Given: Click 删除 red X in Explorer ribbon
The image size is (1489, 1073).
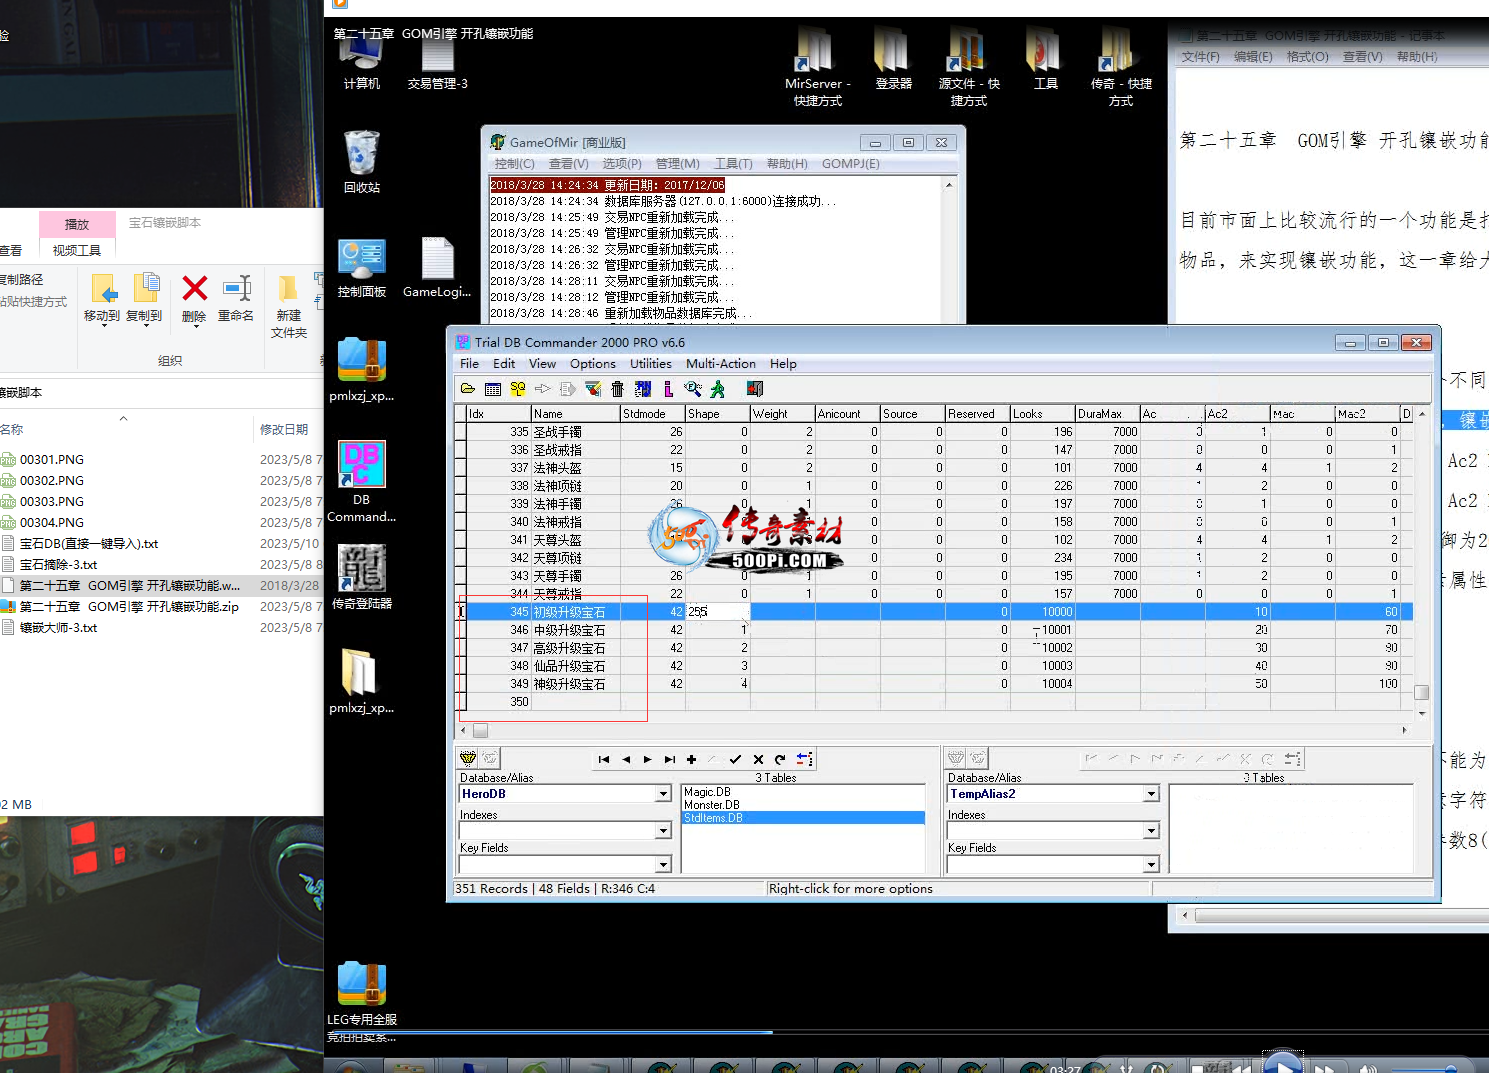Looking at the screenshot, I should (x=195, y=299).
